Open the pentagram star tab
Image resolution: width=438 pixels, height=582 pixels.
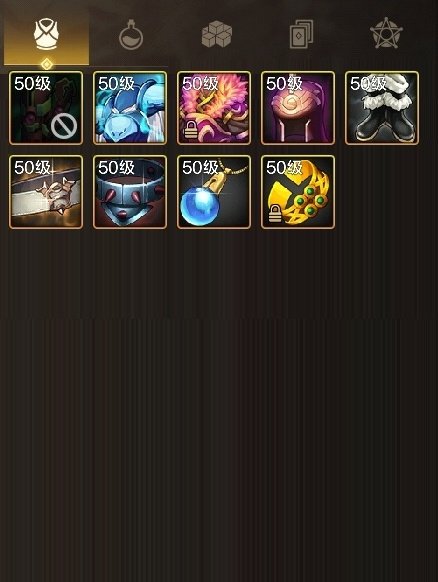(x=386, y=33)
